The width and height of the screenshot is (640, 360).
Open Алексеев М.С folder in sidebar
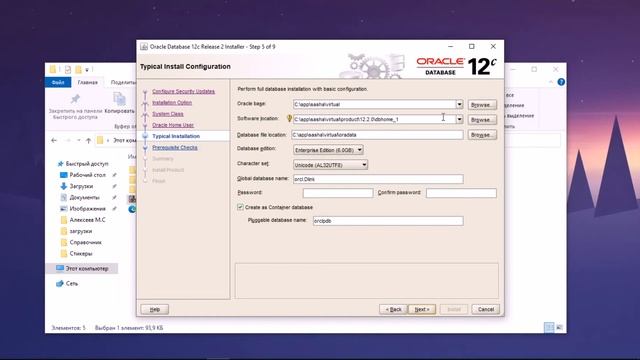click(x=87, y=220)
